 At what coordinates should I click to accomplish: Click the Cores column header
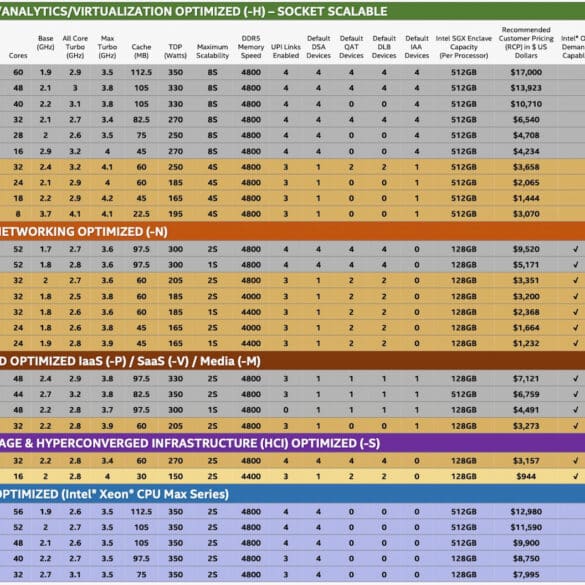18,56
